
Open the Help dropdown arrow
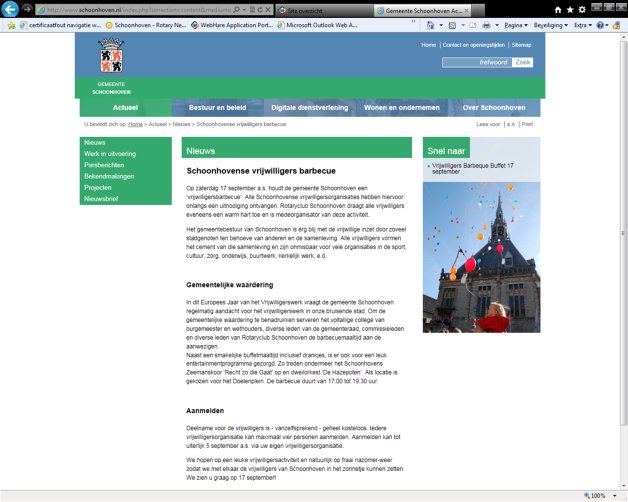click(607, 25)
